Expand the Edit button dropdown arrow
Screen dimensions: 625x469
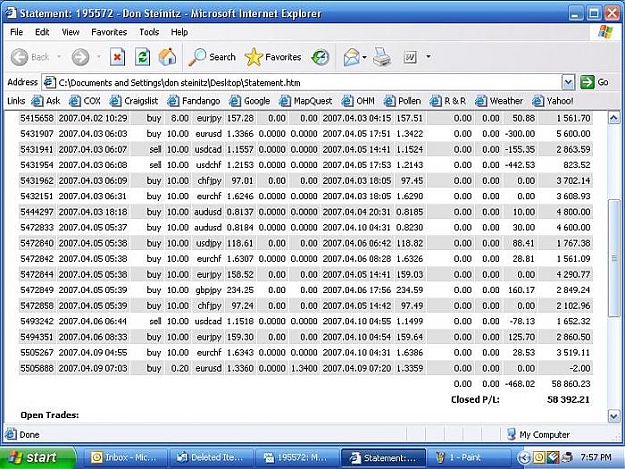tap(428, 57)
